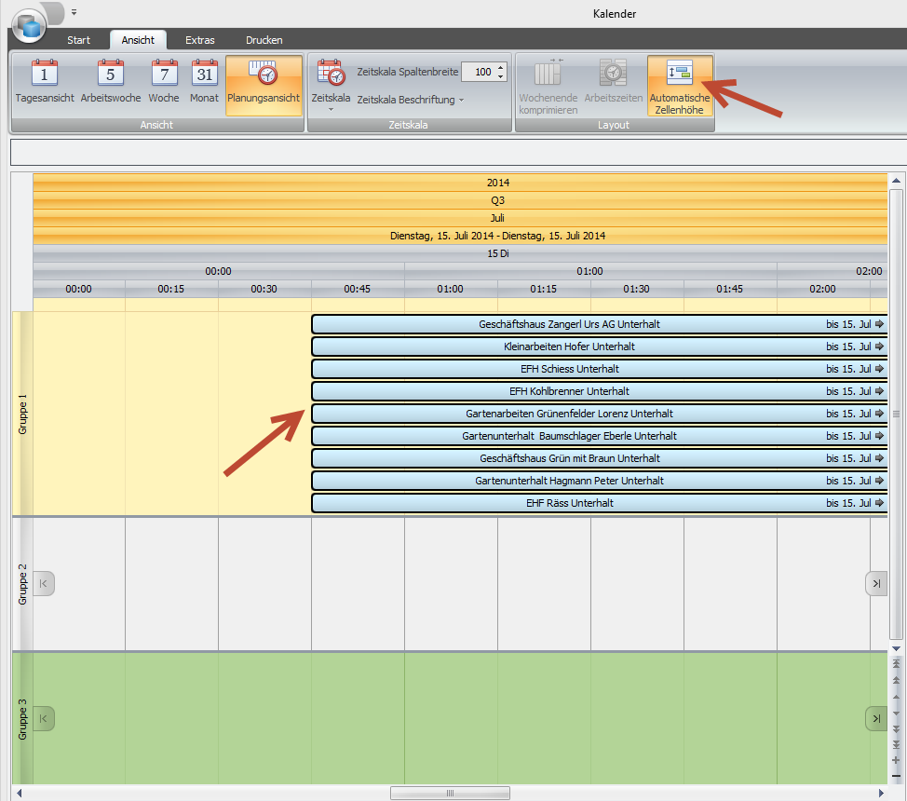Switch to Monat month view
This screenshot has width=907, height=801.
[204, 82]
